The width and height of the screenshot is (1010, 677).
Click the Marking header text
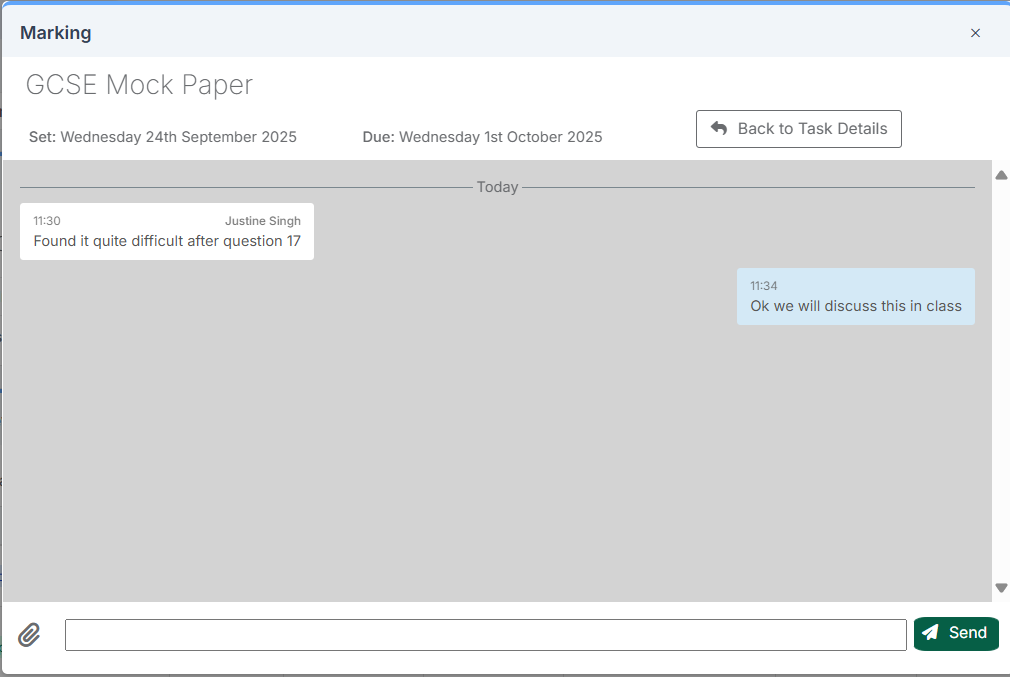click(x=55, y=33)
